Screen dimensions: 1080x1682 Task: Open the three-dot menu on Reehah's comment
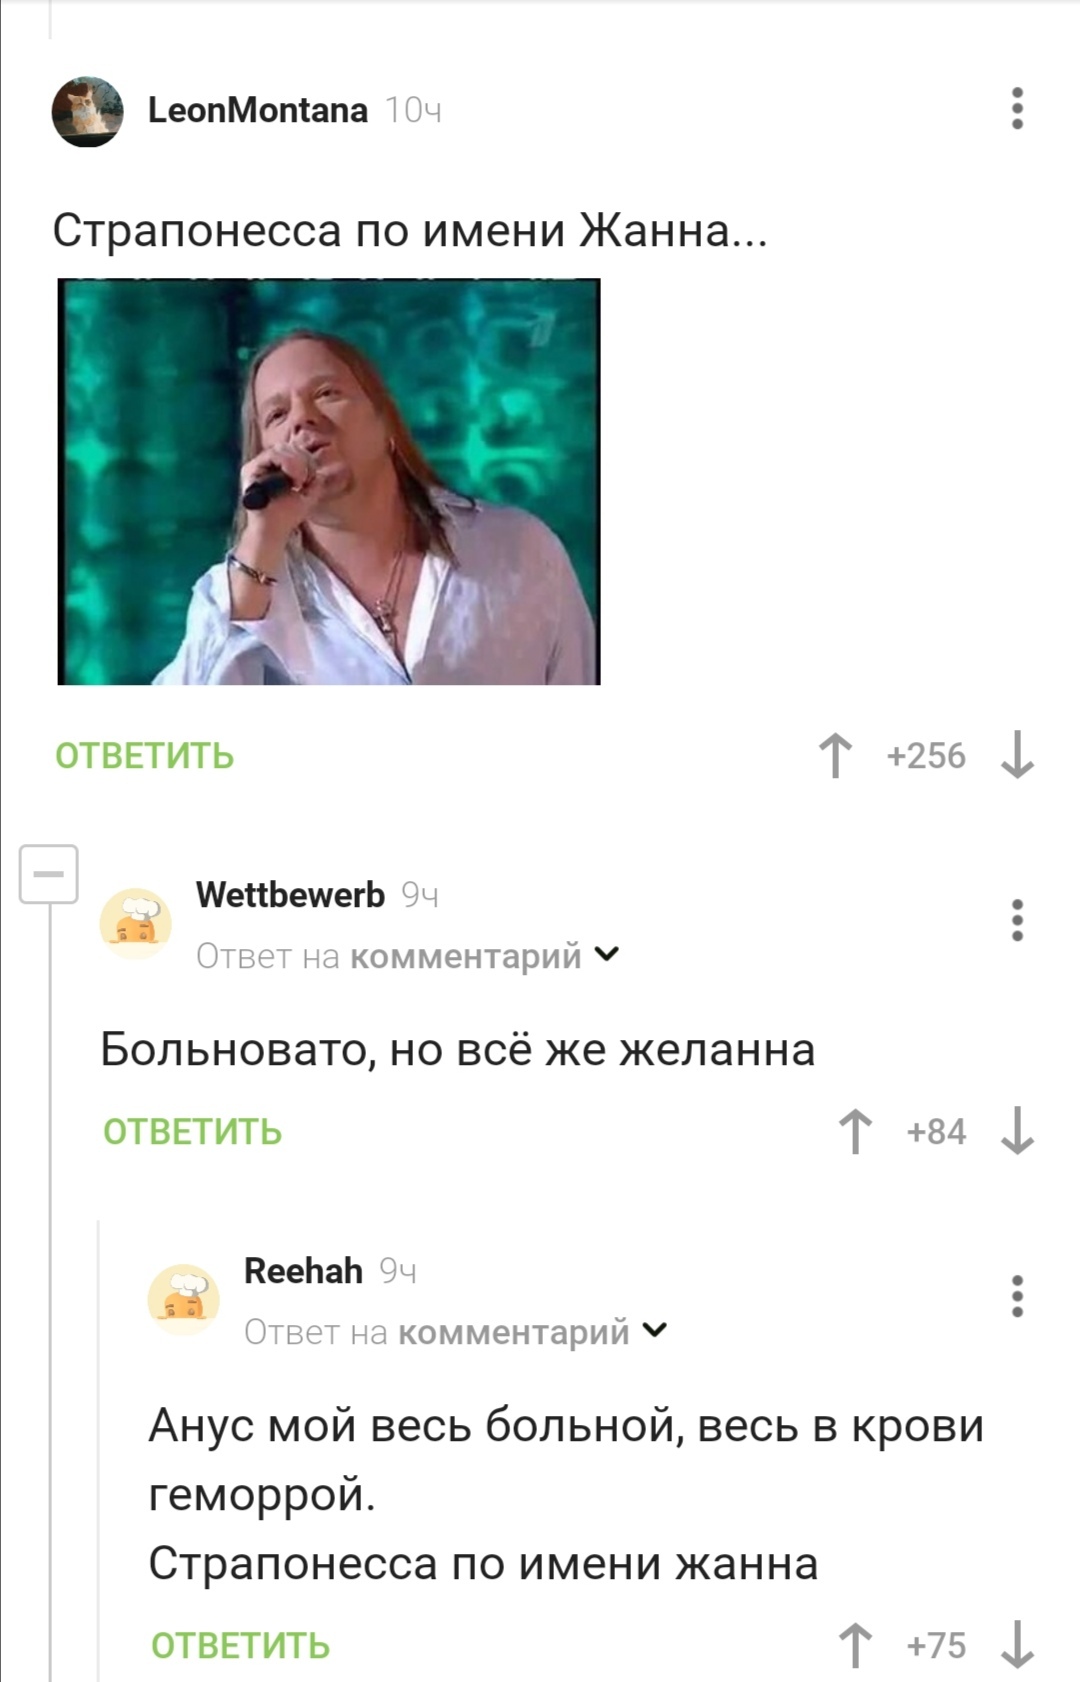[1017, 1296]
